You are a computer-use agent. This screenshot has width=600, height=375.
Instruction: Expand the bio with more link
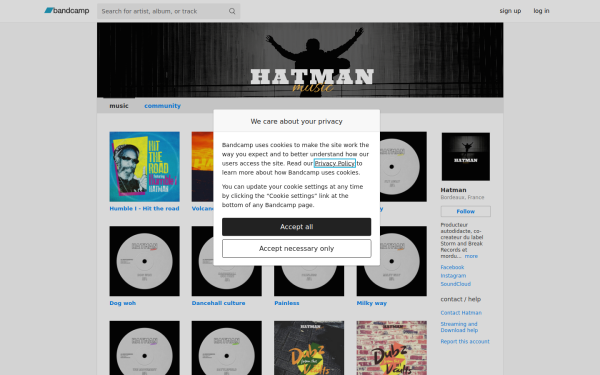click(x=471, y=256)
